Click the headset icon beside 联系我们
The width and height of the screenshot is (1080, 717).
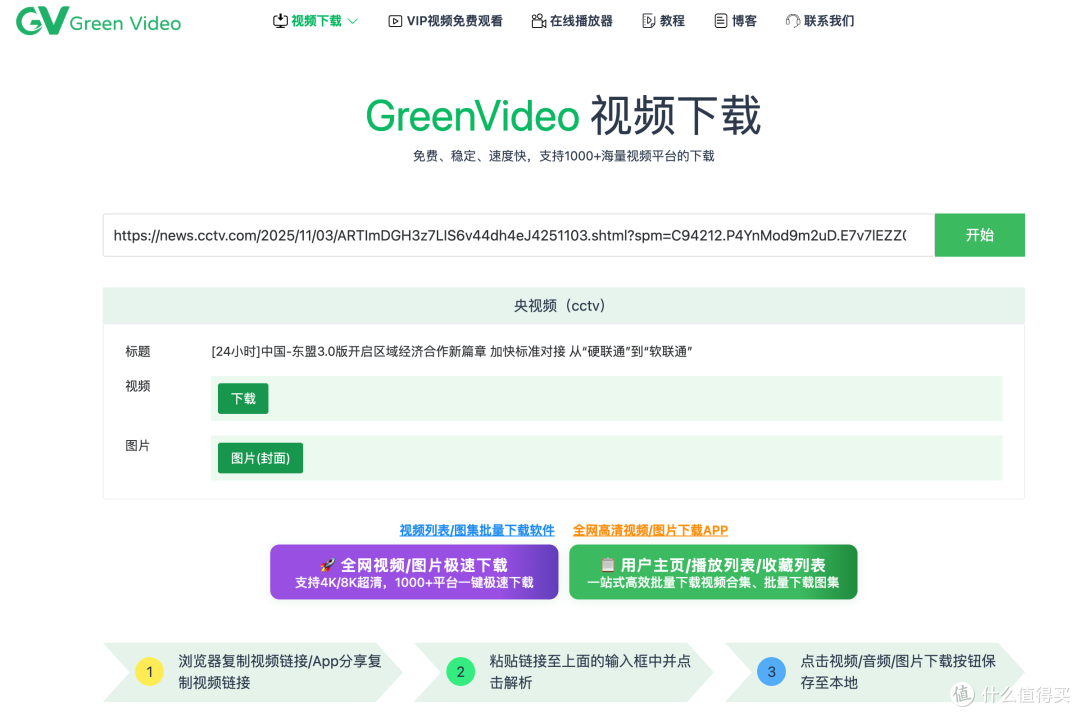tap(793, 21)
